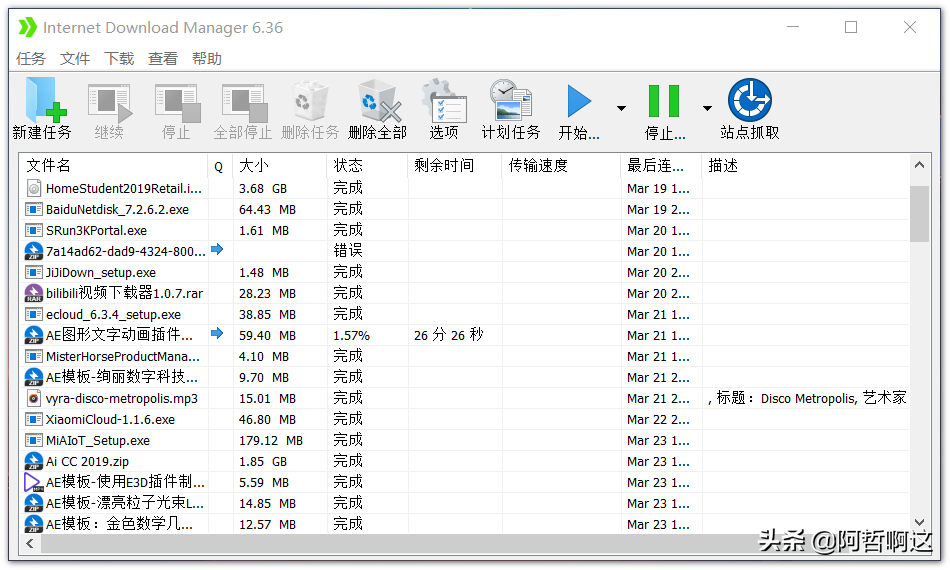The height and width of the screenshot is (570, 950).
Task: Select the ecloud_6.3.4_setup.exe file
Action: [x=113, y=314]
